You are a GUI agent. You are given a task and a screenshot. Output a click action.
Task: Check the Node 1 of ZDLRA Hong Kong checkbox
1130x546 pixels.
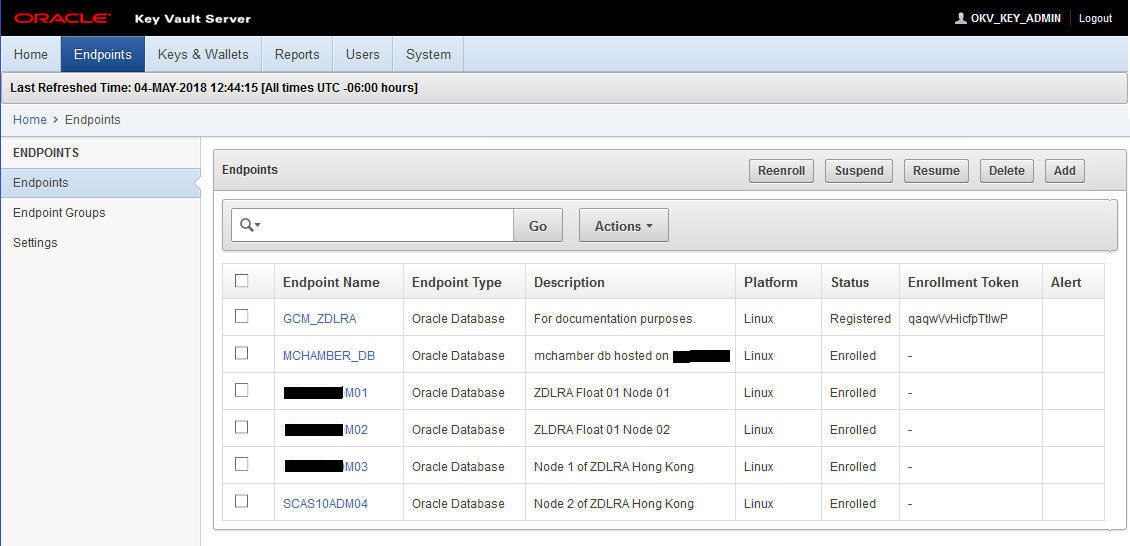pos(242,464)
